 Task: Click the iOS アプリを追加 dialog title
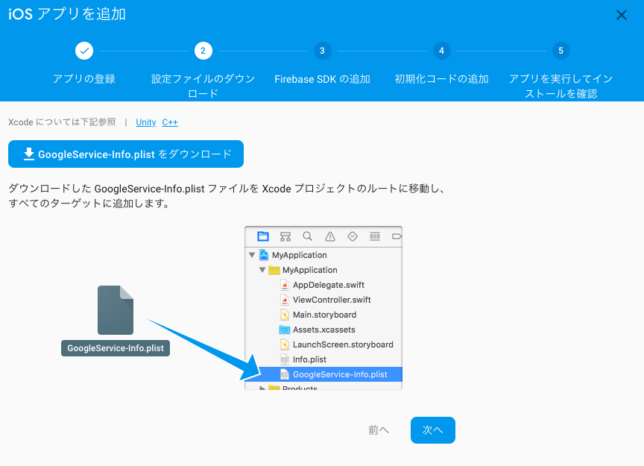(67, 14)
